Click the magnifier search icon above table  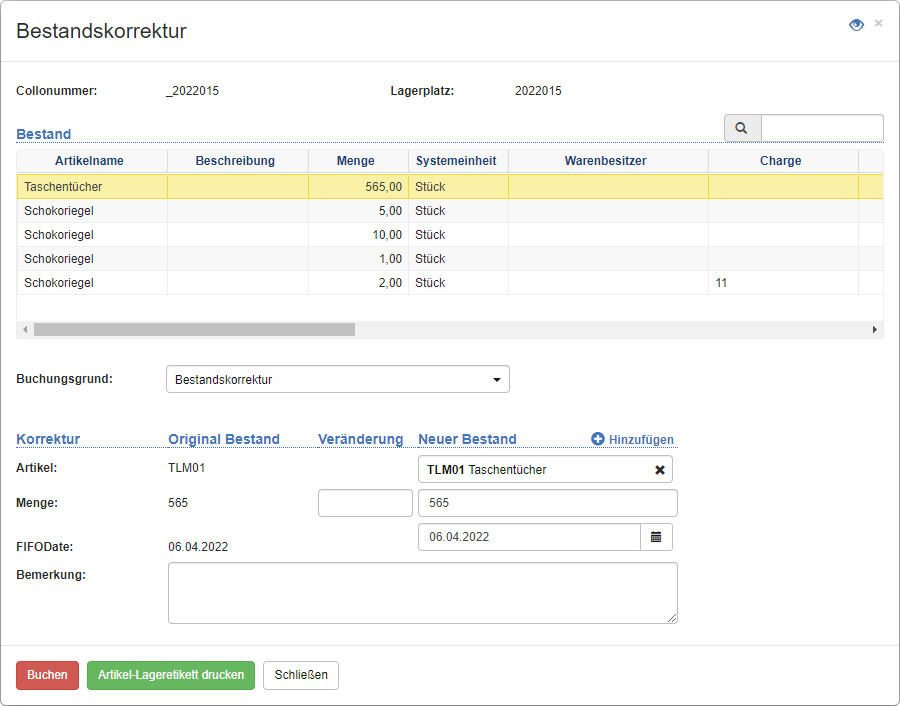point(742,128)
